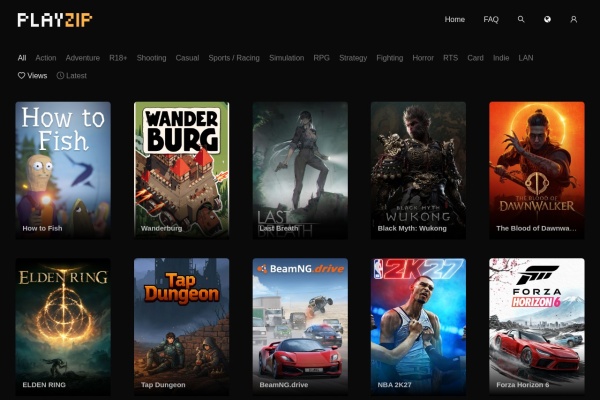Filter by Shooting category
The height and width of the screenshot is (400, 600).
pos(152,58)
